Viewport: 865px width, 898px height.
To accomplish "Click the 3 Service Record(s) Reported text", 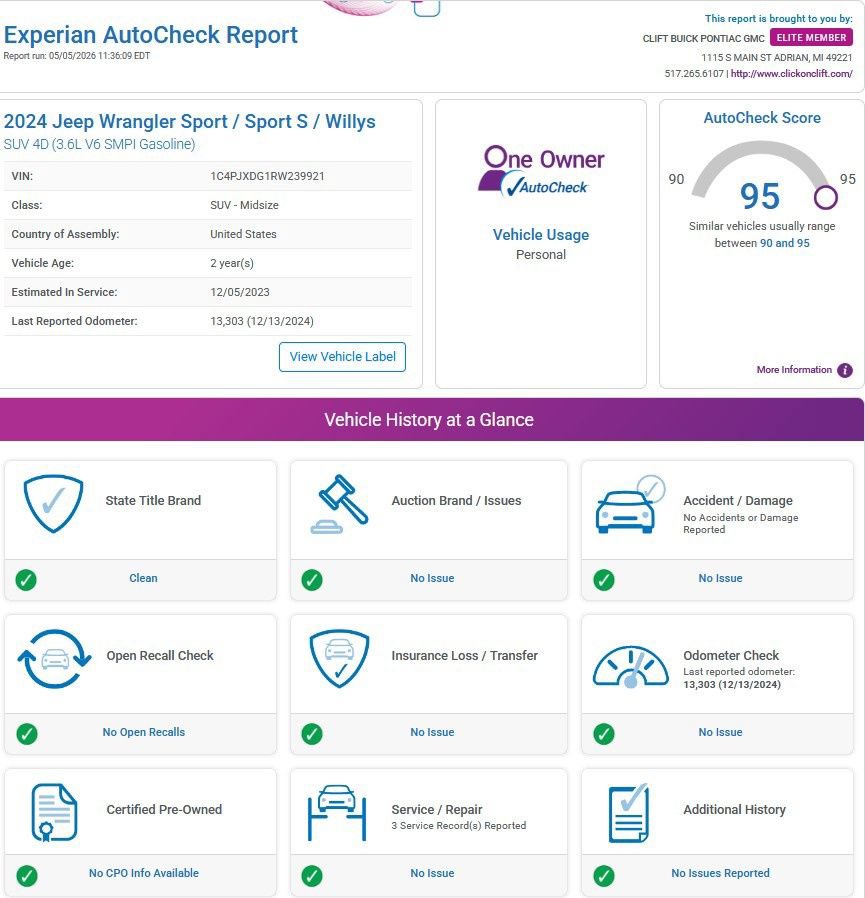I will 459,826.
